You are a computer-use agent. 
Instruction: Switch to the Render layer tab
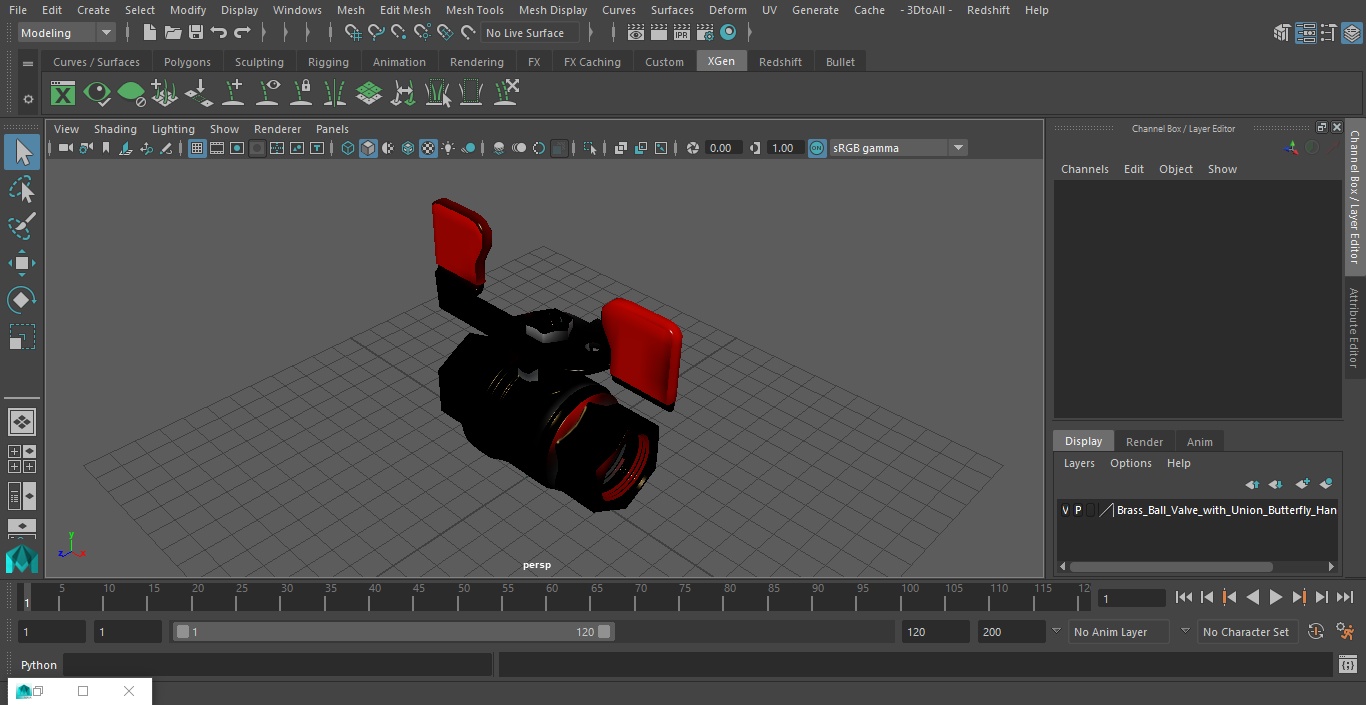(x=1144, y=442)
